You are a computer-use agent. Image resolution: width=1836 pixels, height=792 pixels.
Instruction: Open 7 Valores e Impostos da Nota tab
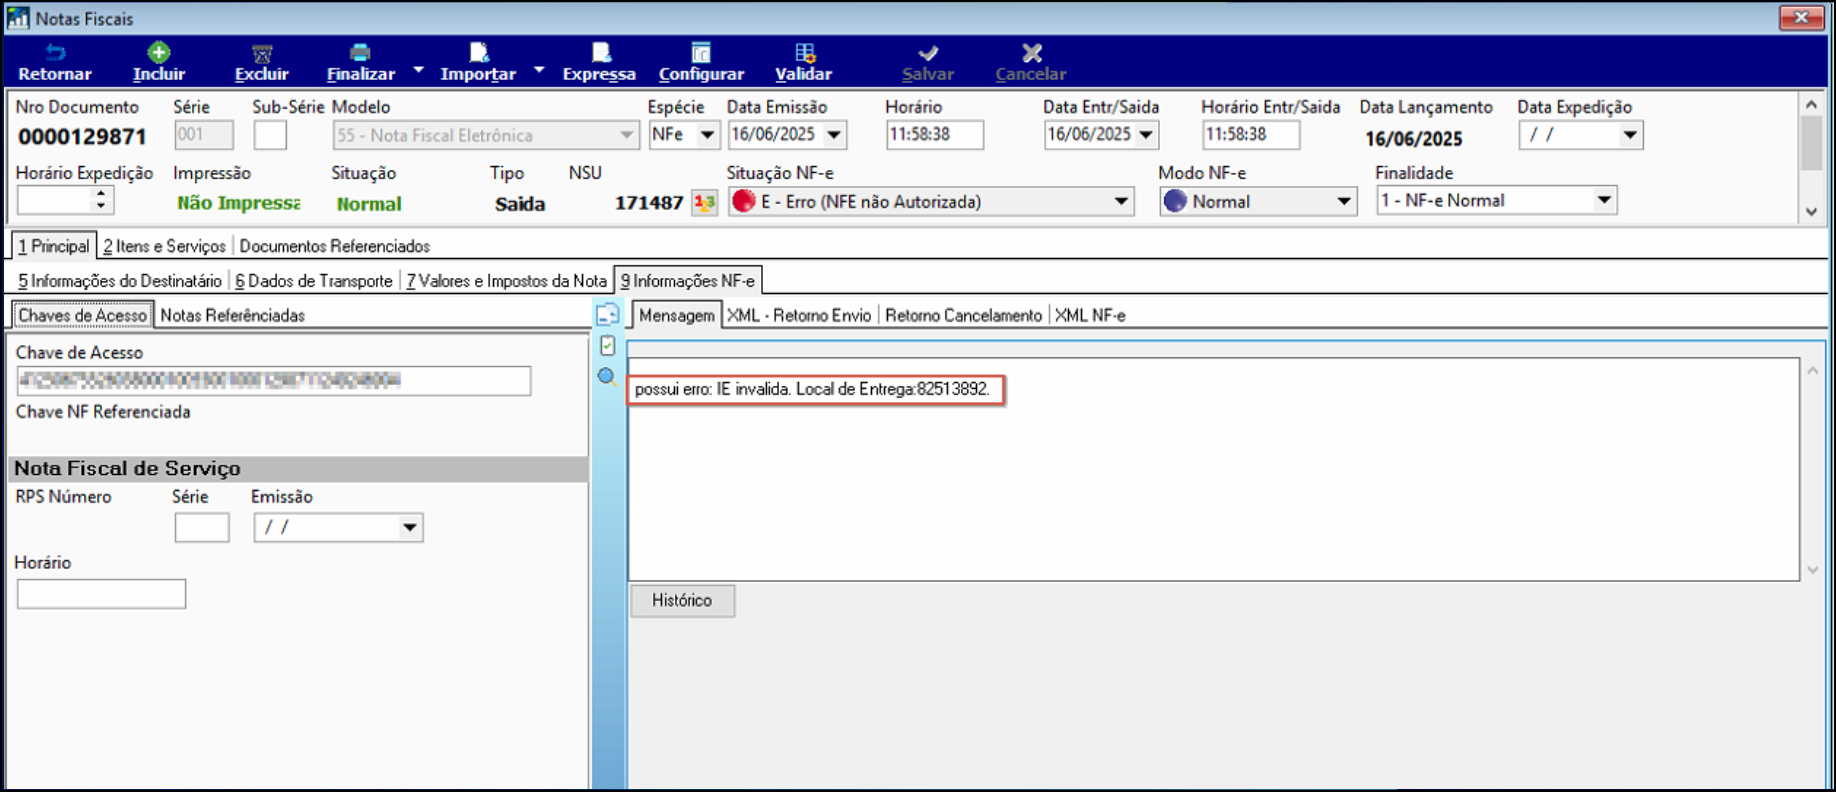click(x=507, y=281)
